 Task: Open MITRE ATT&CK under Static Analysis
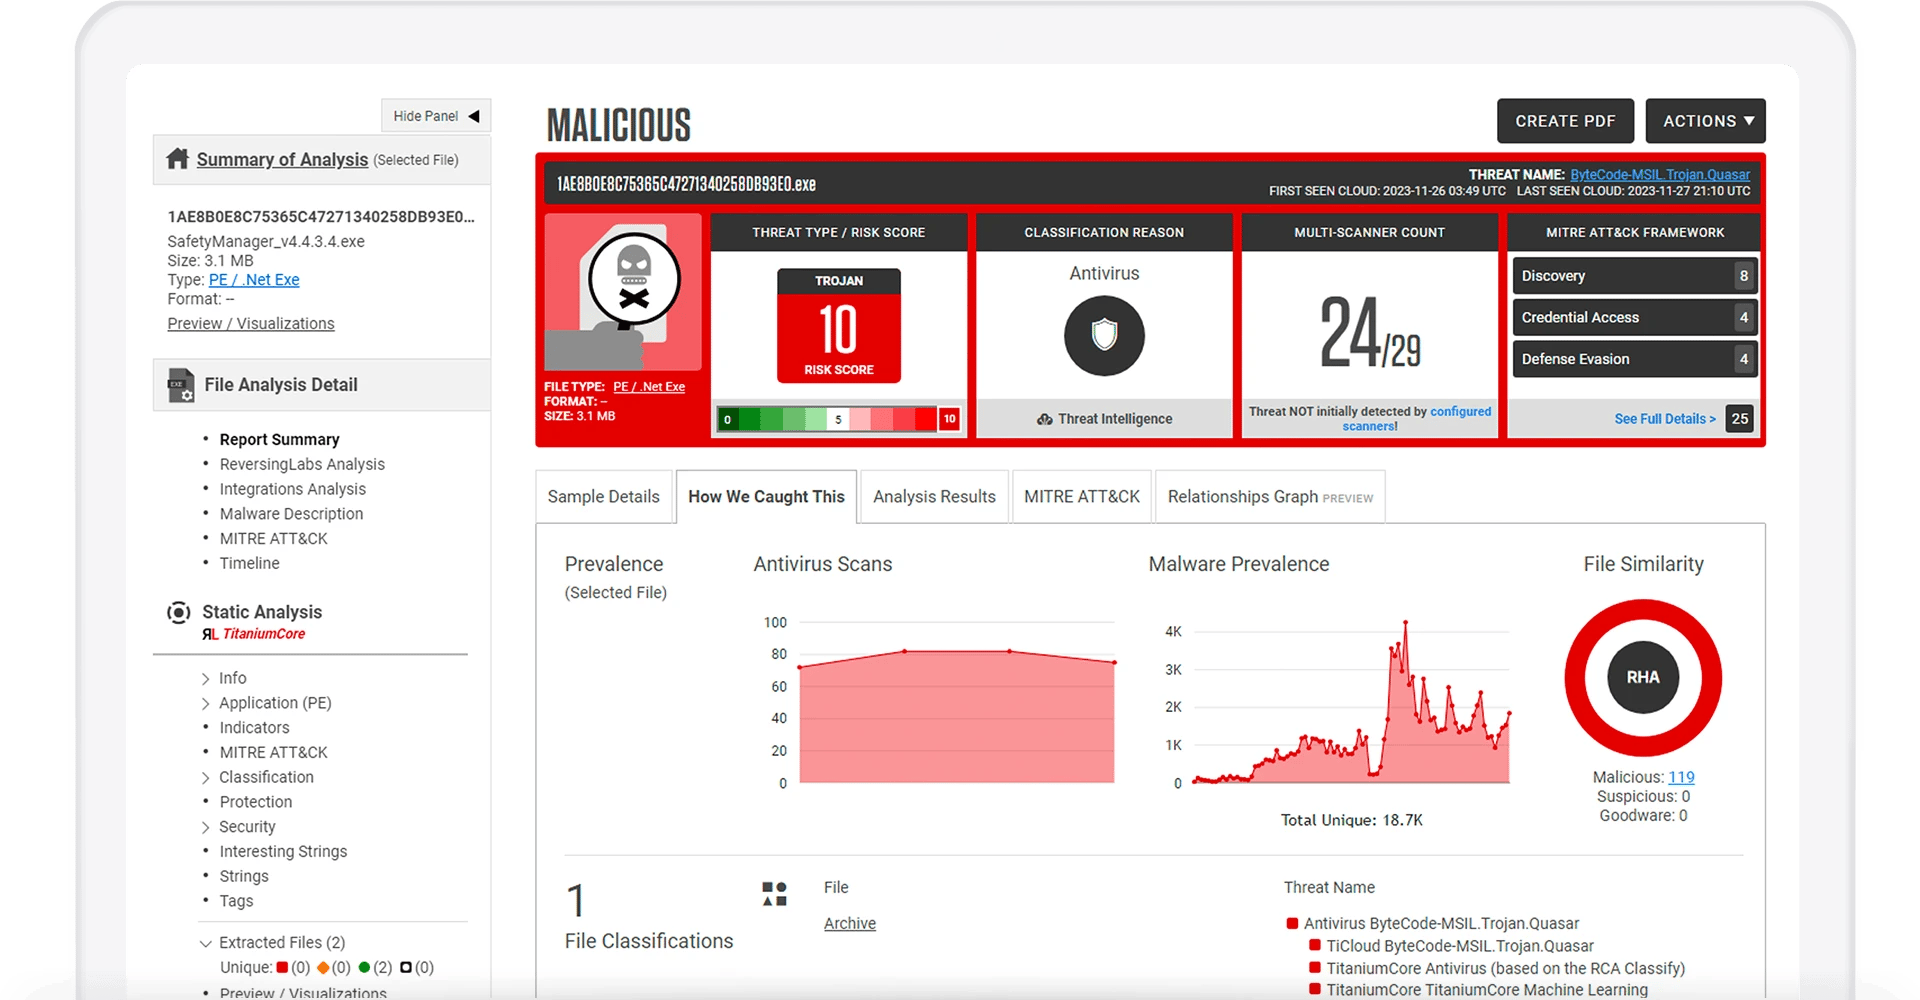click(x=273, y=752)
